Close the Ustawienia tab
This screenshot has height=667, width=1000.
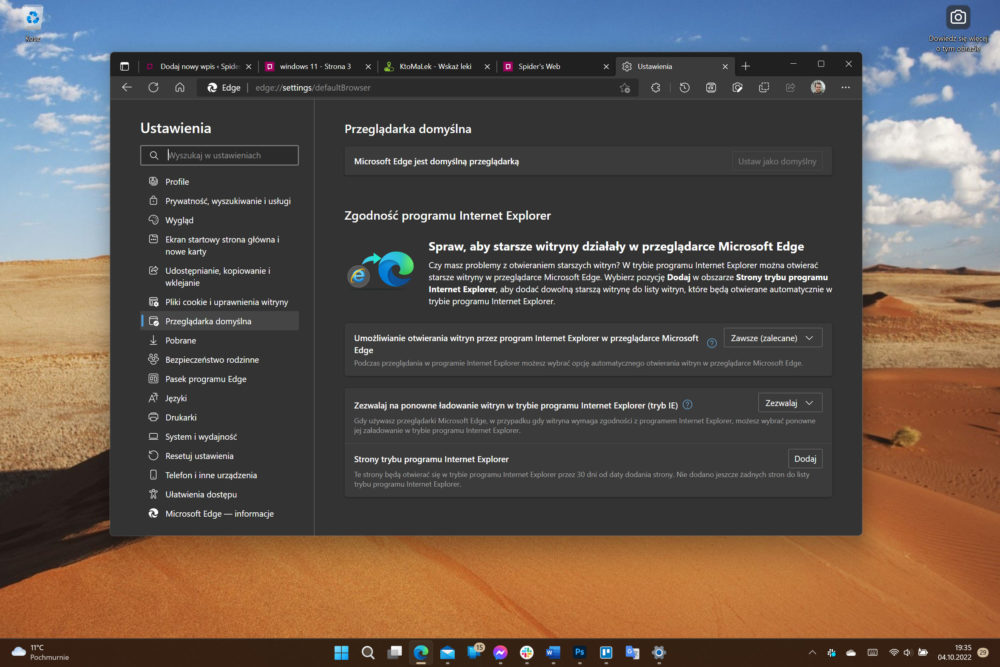725,66
